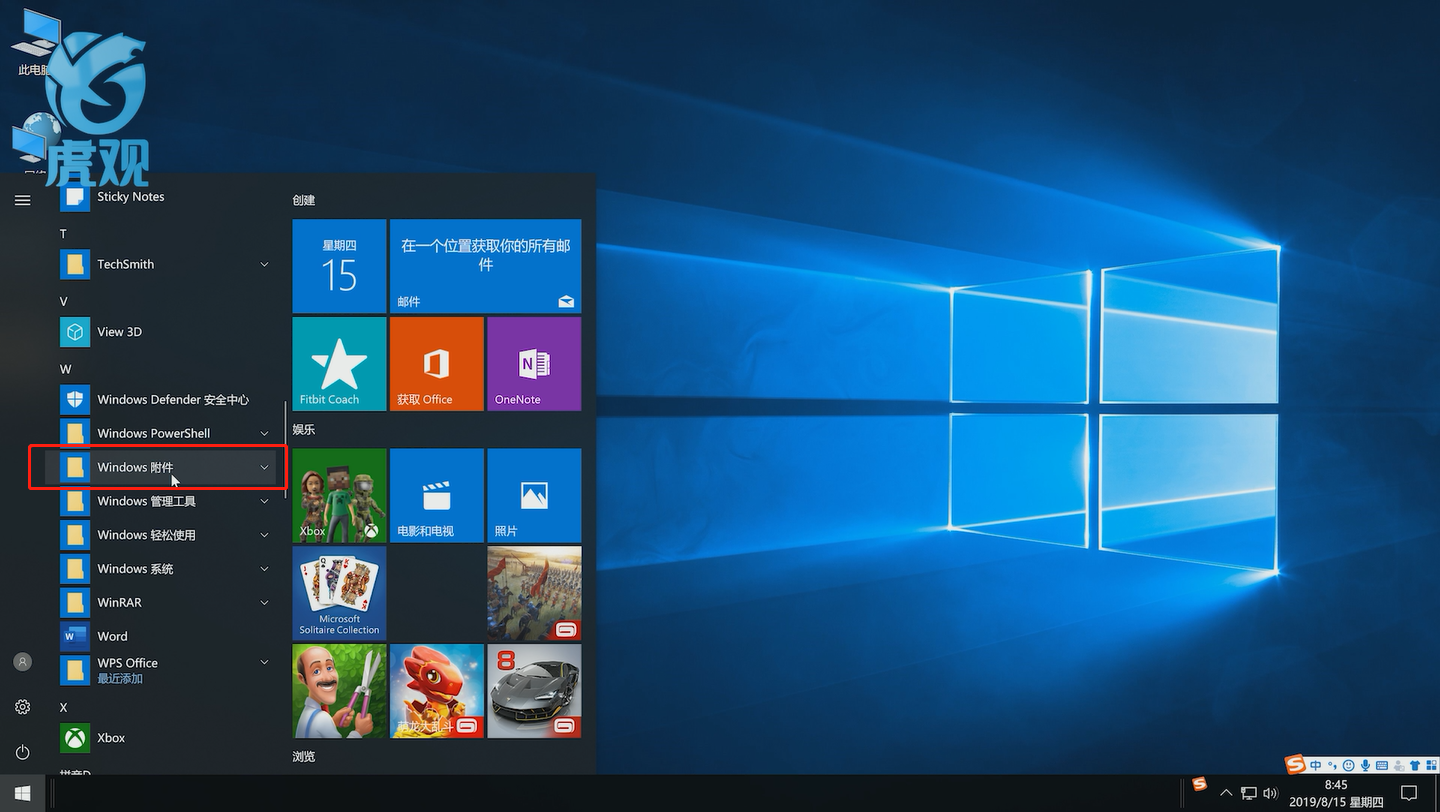Click the letter W section header
The height and width of the screenshot is (812, 1440).
click(65, 370)
